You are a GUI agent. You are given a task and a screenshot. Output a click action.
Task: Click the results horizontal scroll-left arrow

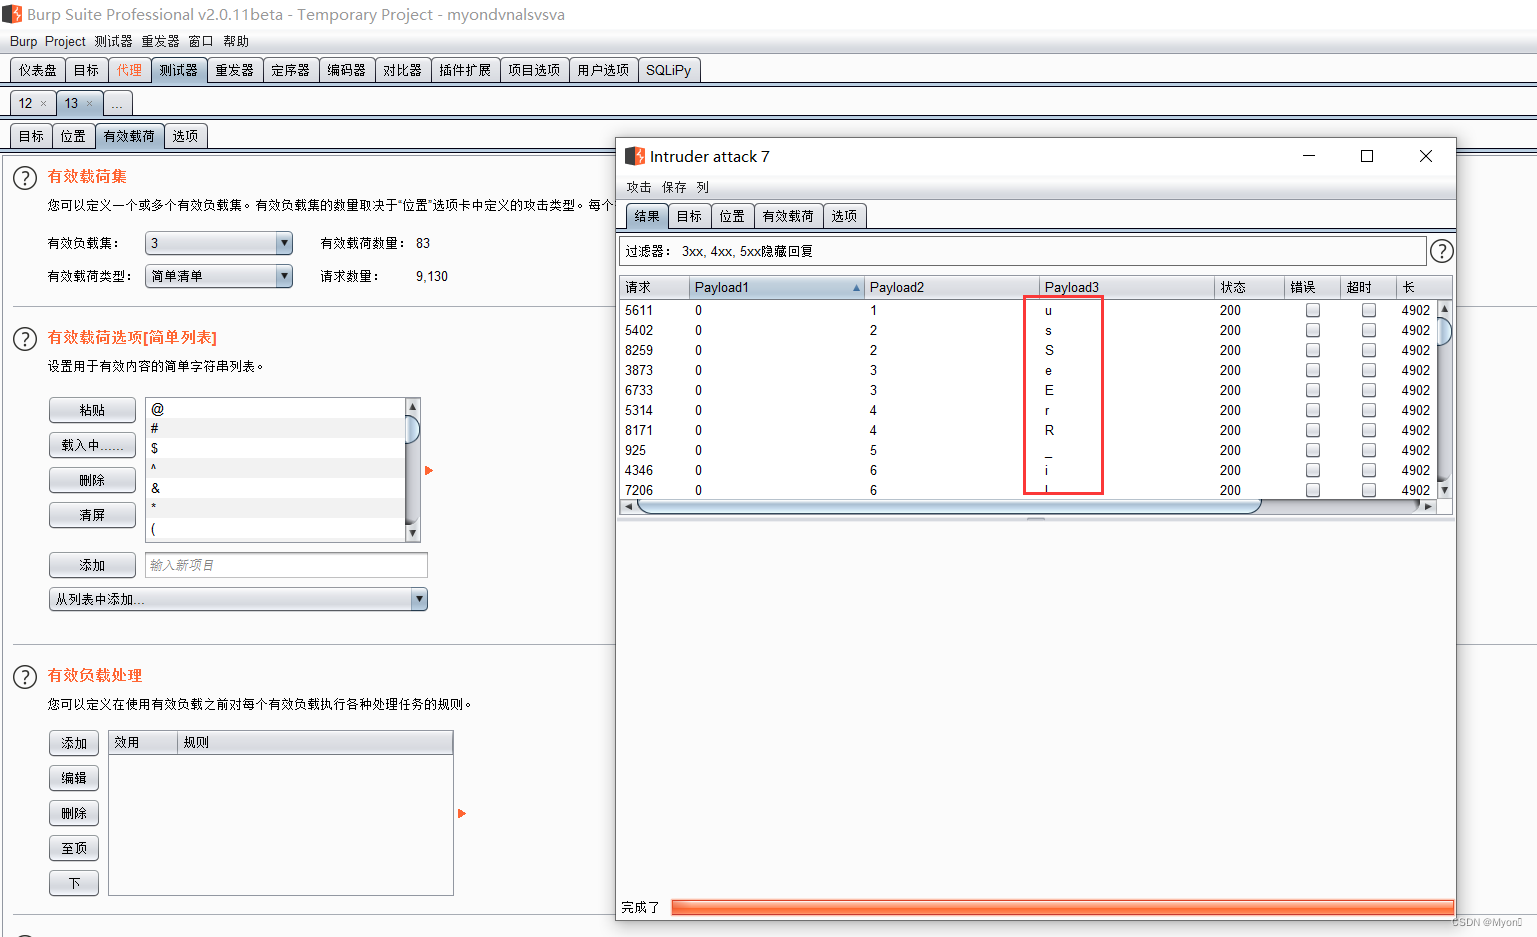(628, 506)
